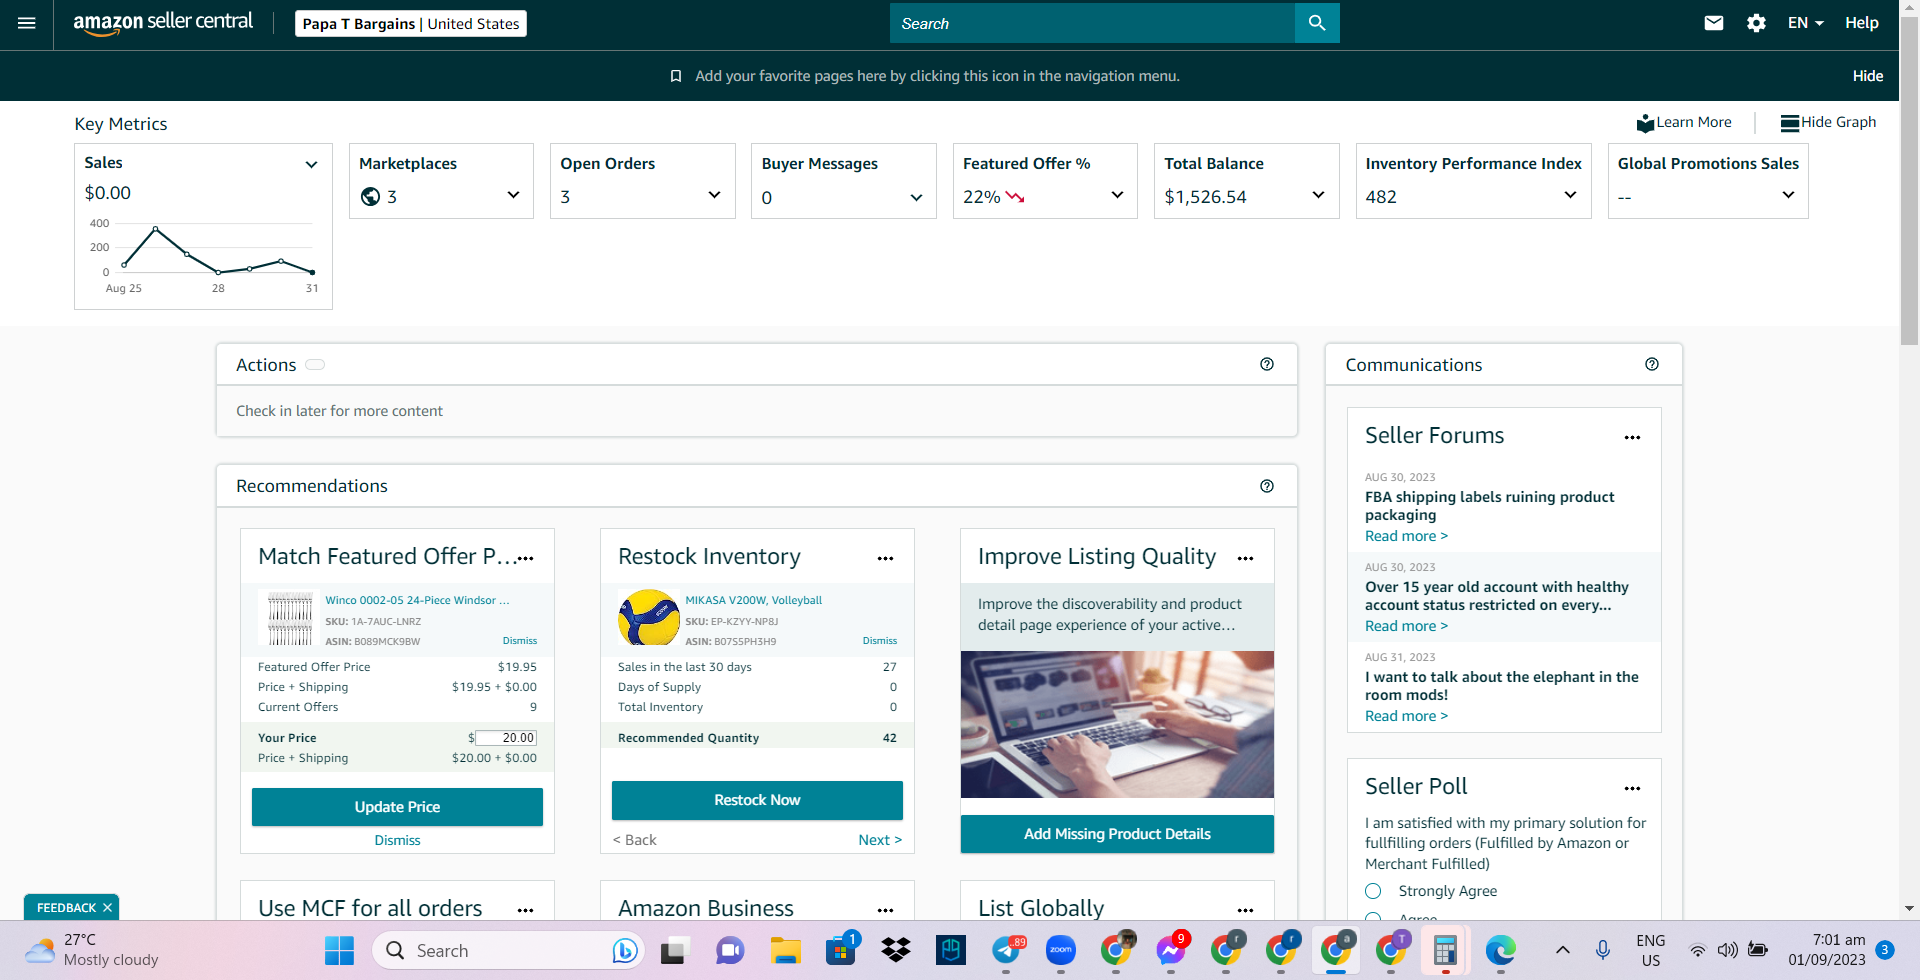Close the Feedback tab with X
1920x980 pixels.
pos(107,908)
